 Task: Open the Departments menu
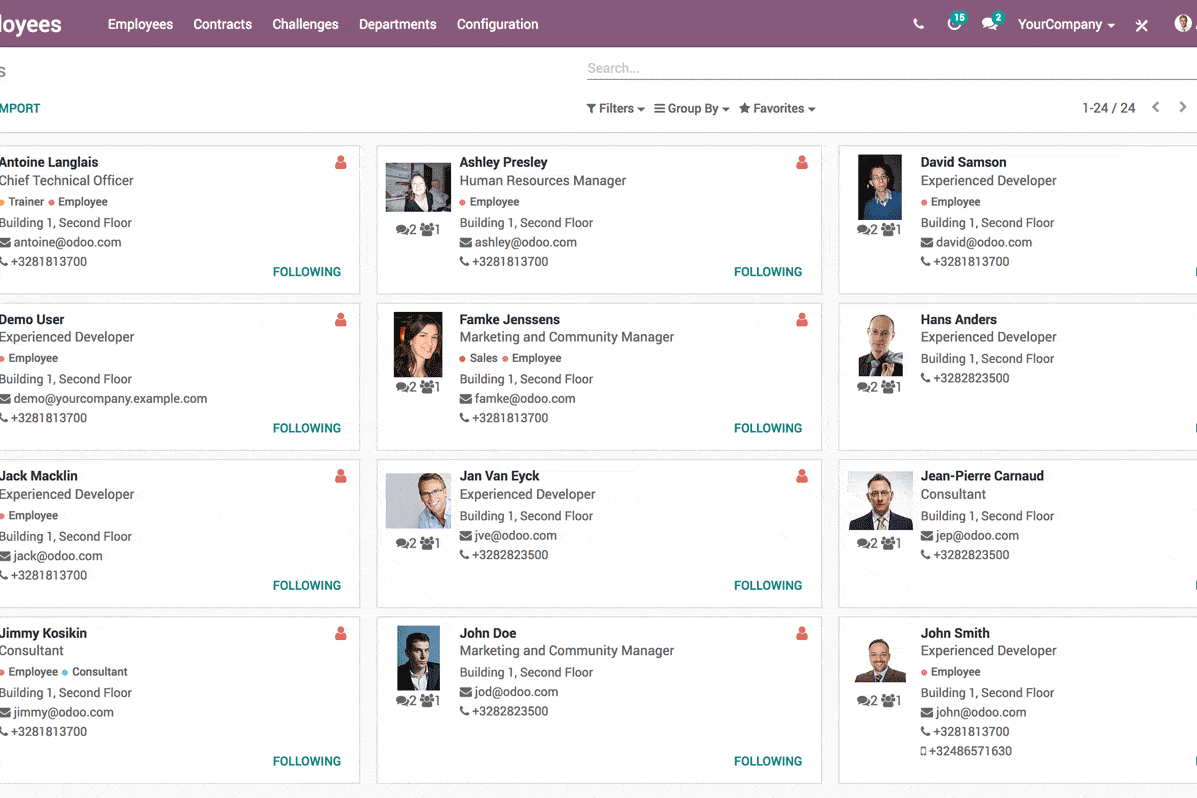click(x=397, y=24)
